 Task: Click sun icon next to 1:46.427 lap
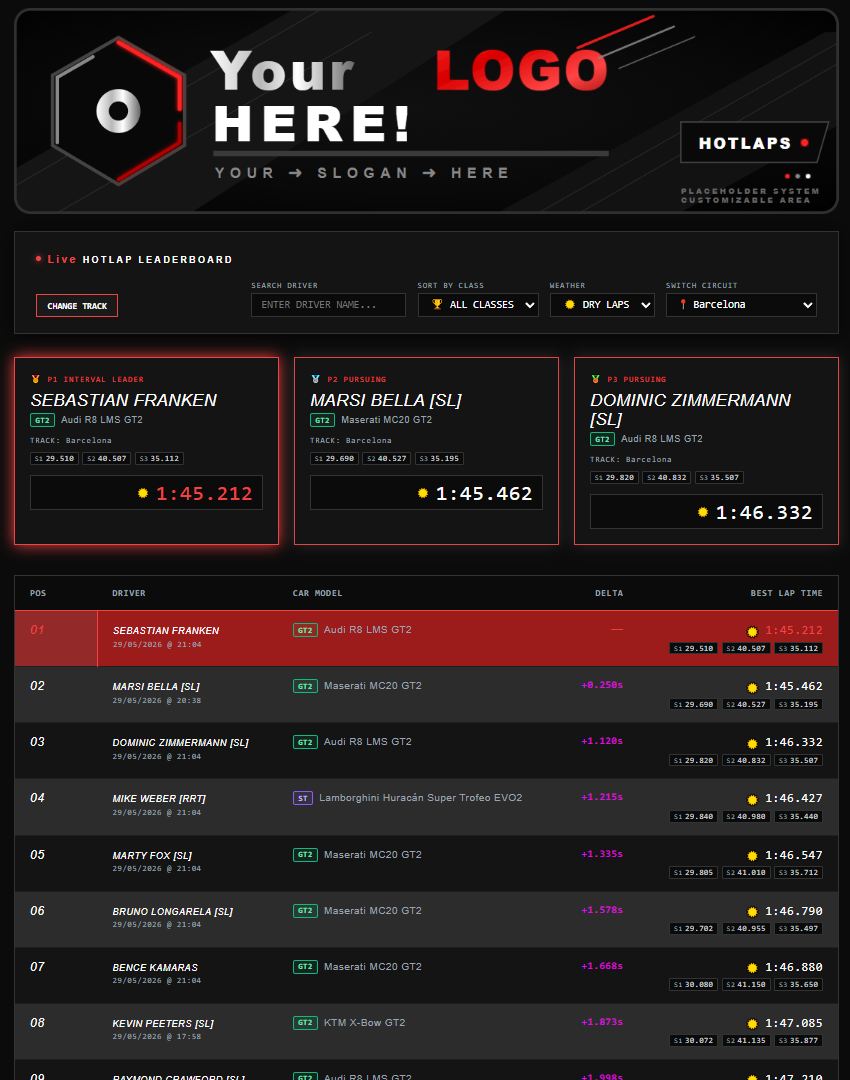[x=752, y=800]
